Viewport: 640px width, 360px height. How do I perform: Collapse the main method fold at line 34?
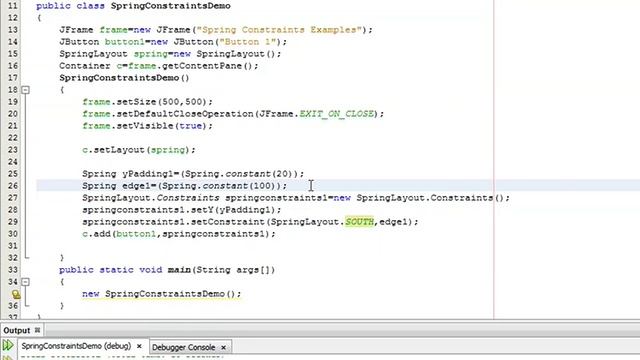coord(25,282)
